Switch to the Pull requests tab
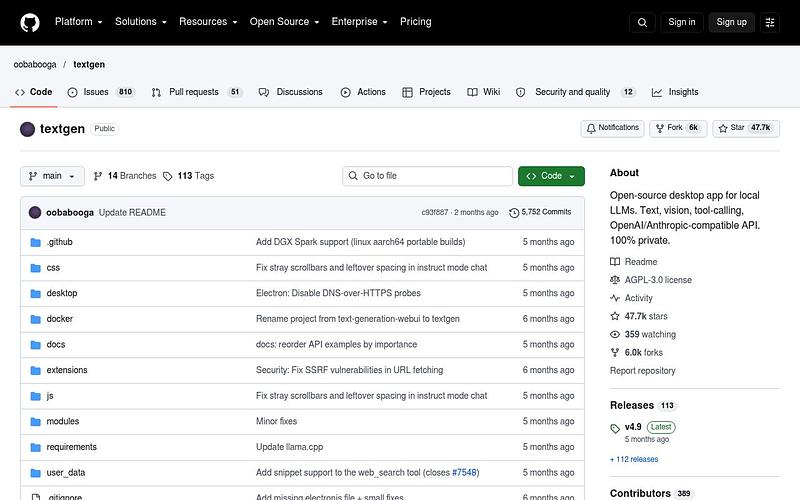This screenshot has width=800, height=500. (x=196, y=92)
